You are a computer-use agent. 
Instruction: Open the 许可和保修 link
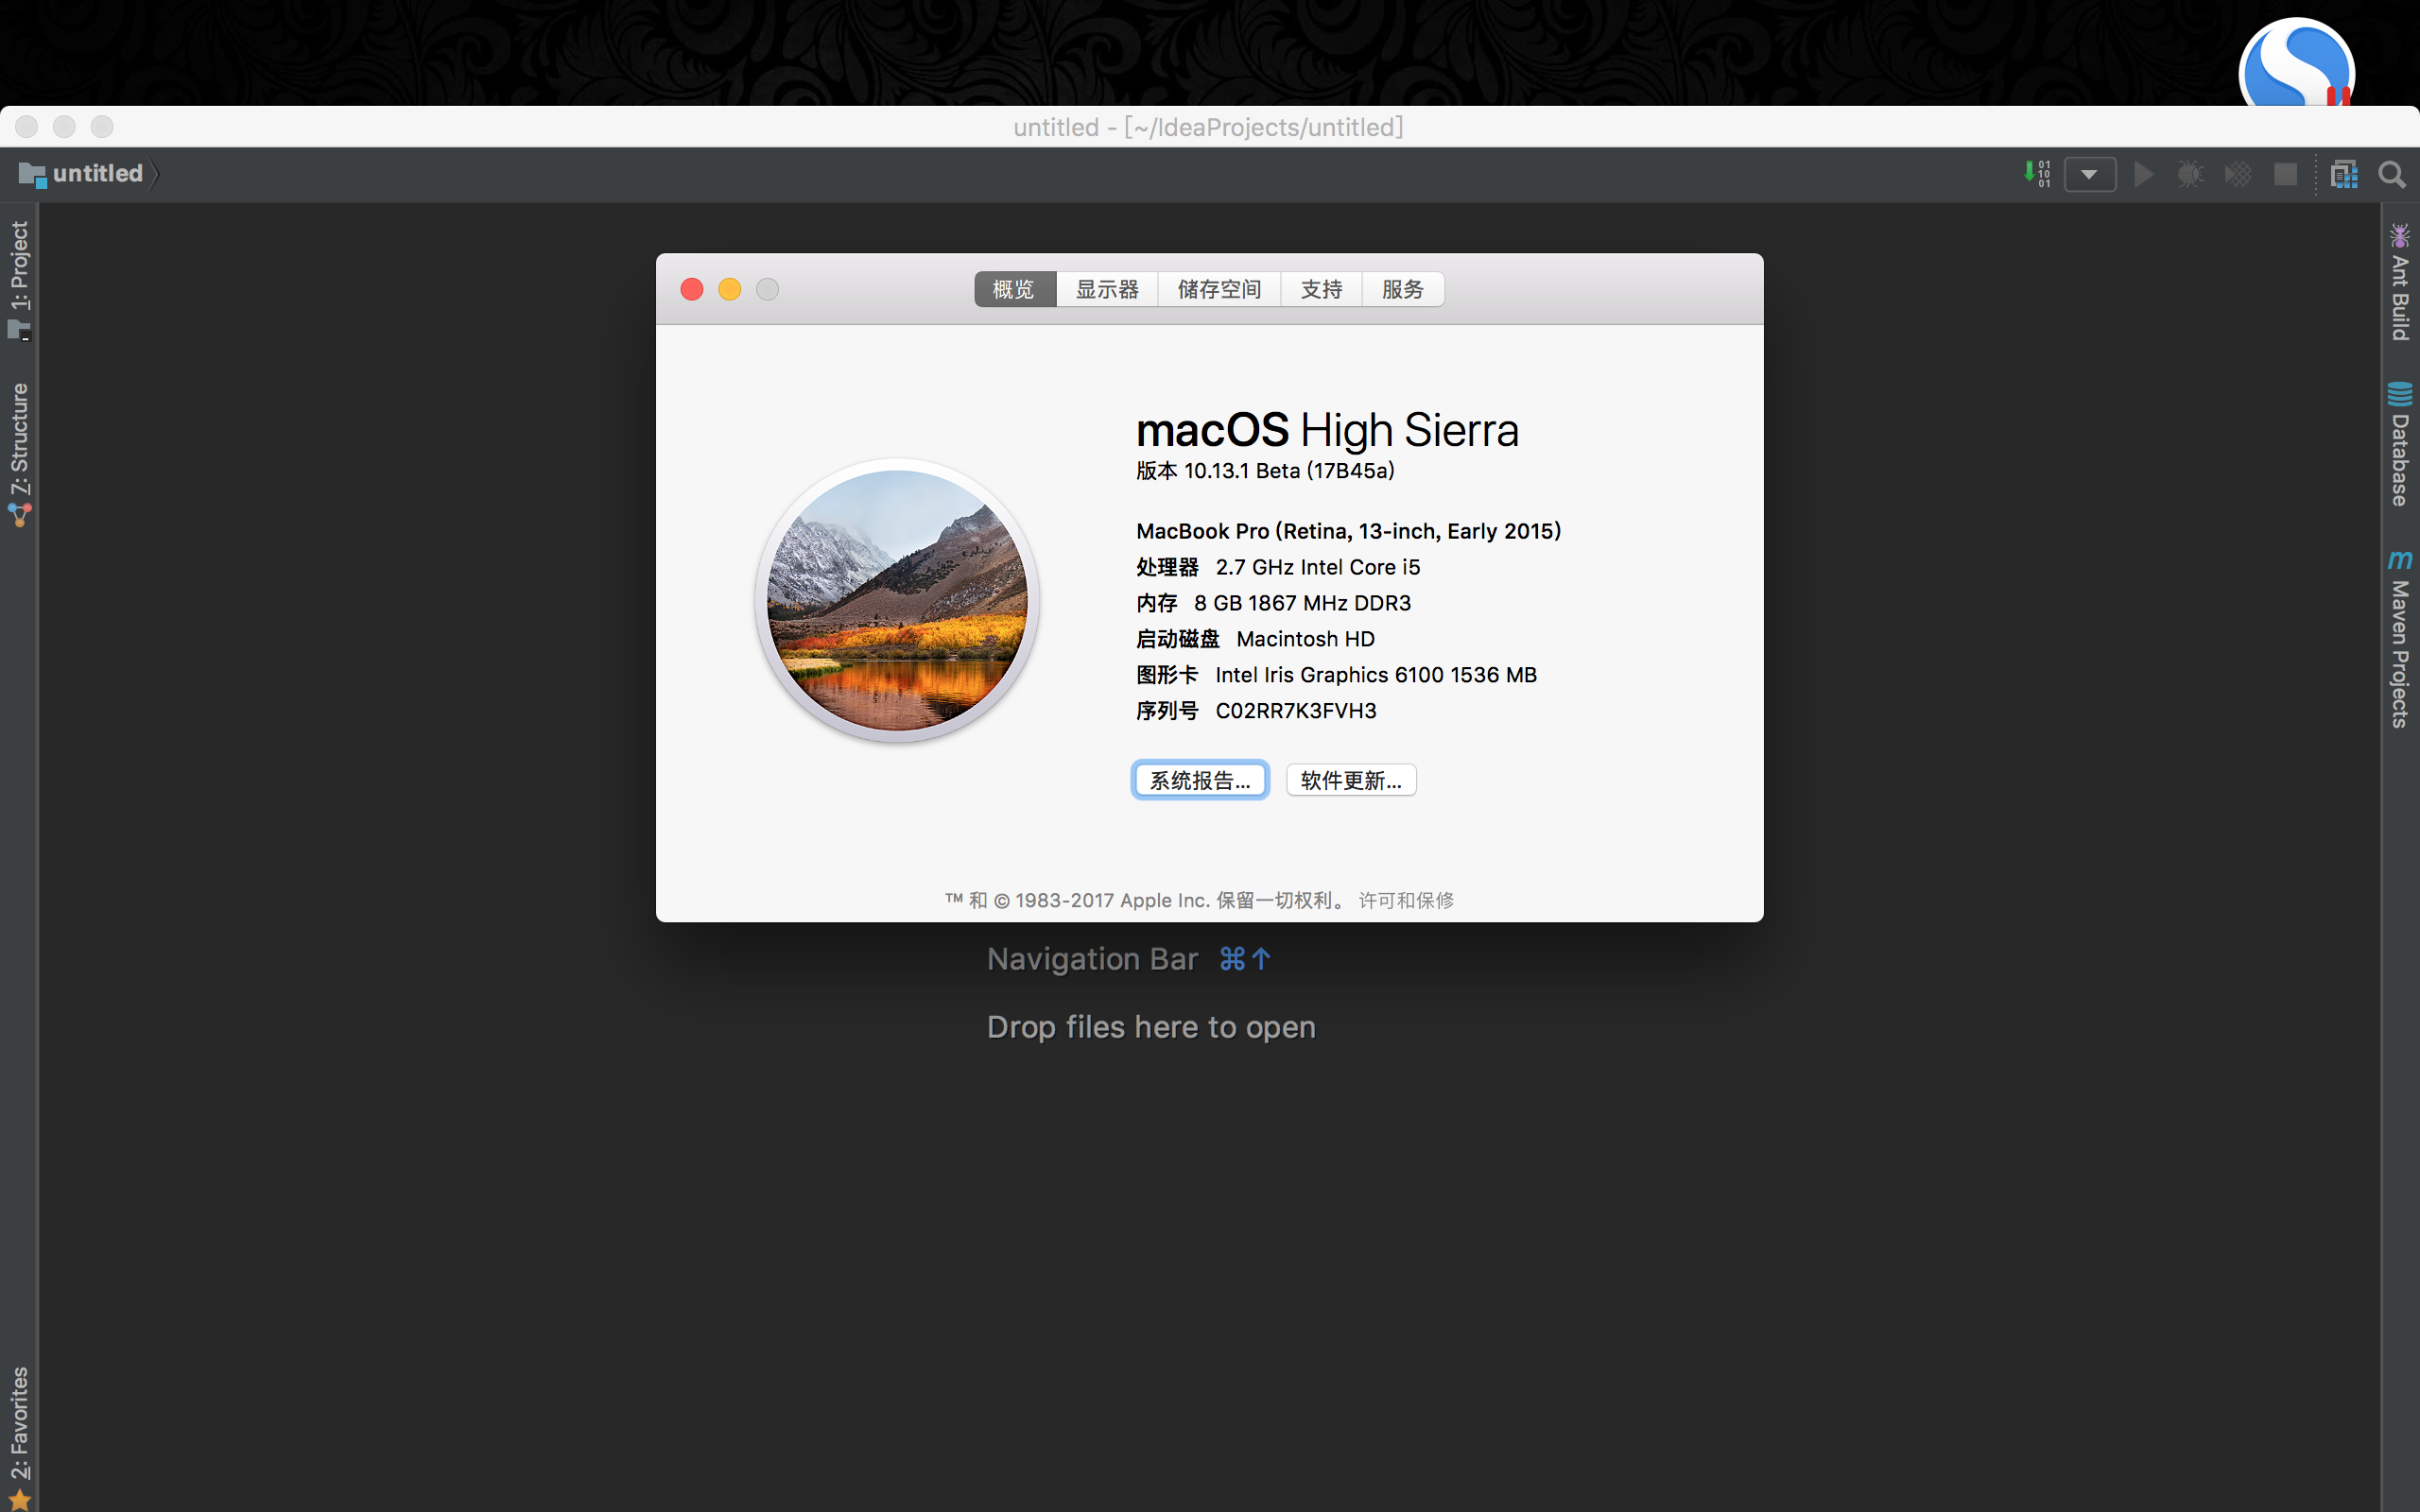point(1406,900)
